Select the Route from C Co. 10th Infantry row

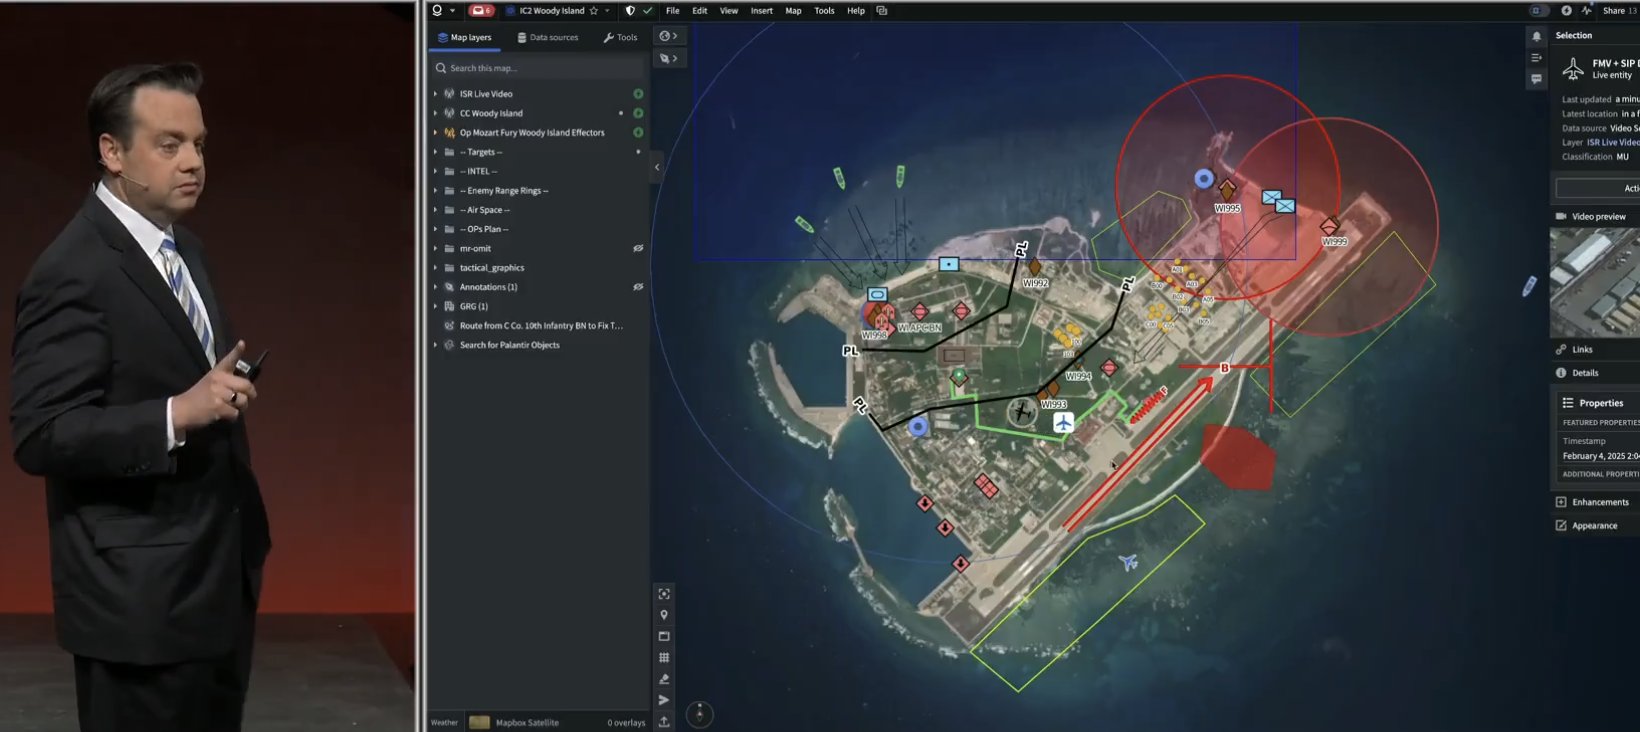point(540,326)
